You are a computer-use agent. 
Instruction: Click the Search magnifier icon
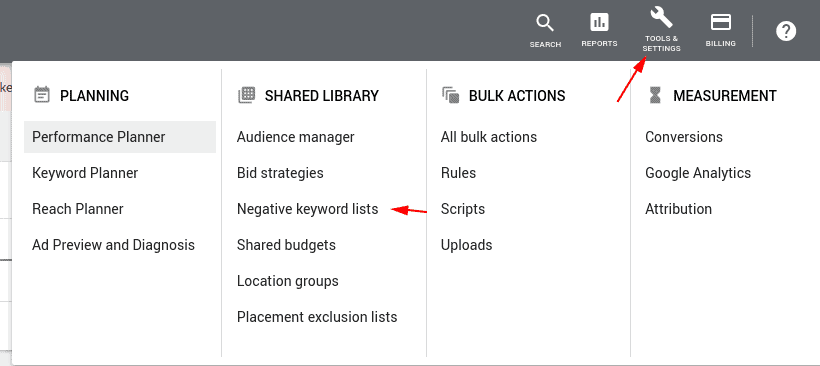point(545,23)
